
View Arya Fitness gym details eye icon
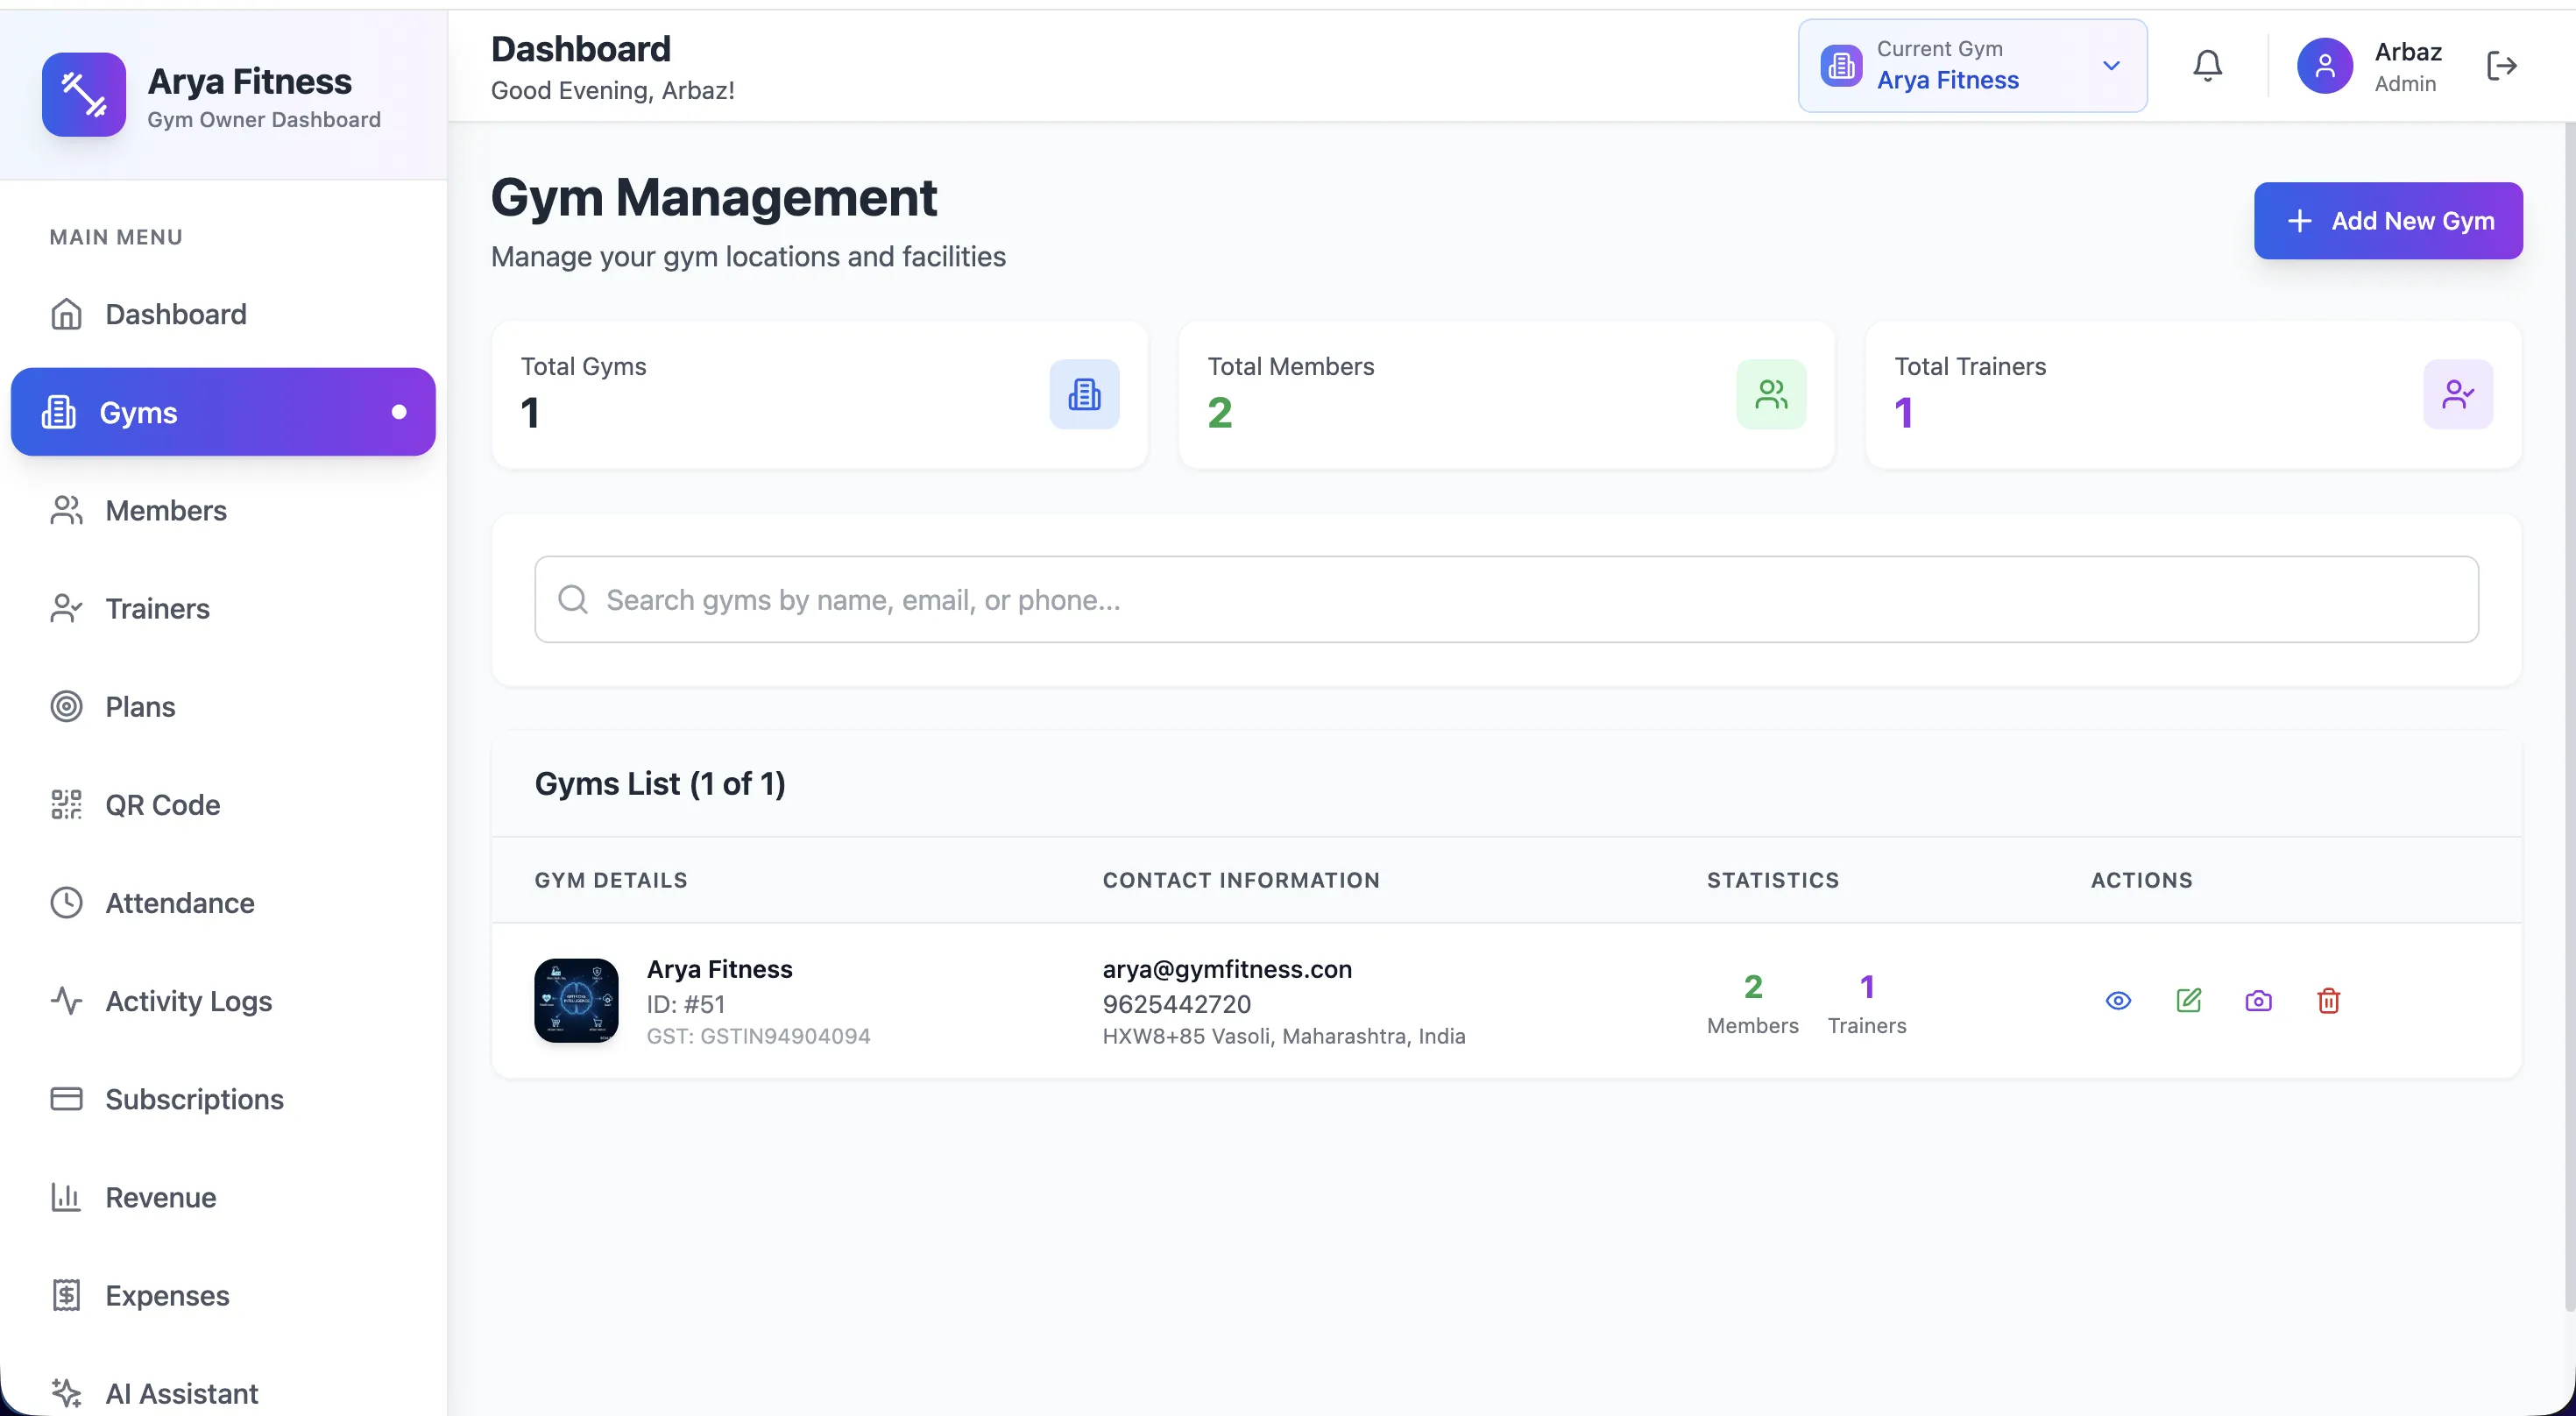[x=2118, y=1001]
